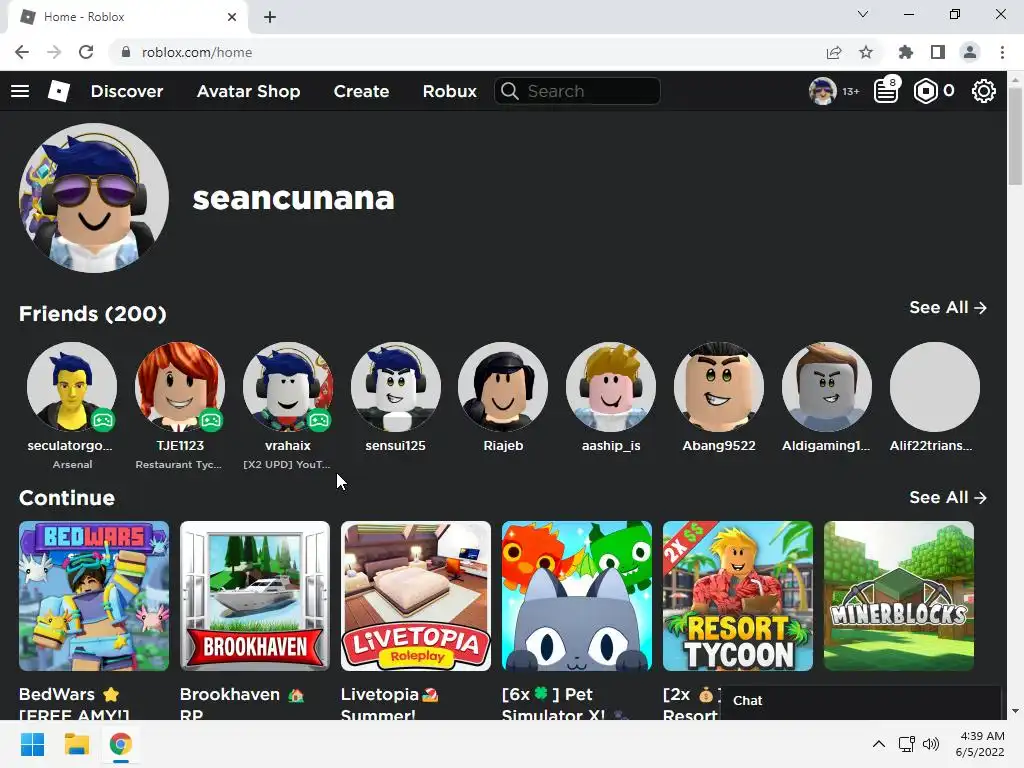Open friend Aldigaming1 avatar
Viewport: 1024px width, 768px height.
(827, 387)
